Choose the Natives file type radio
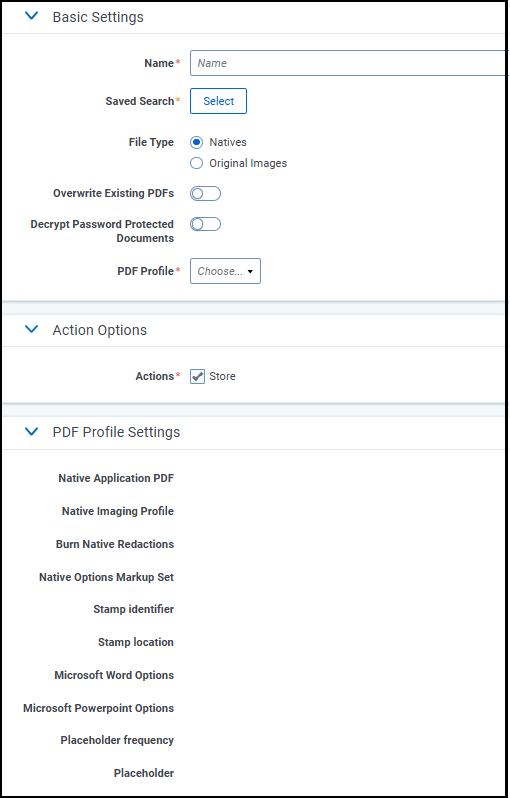The image size is (510, 798). (x=196, y=142)
